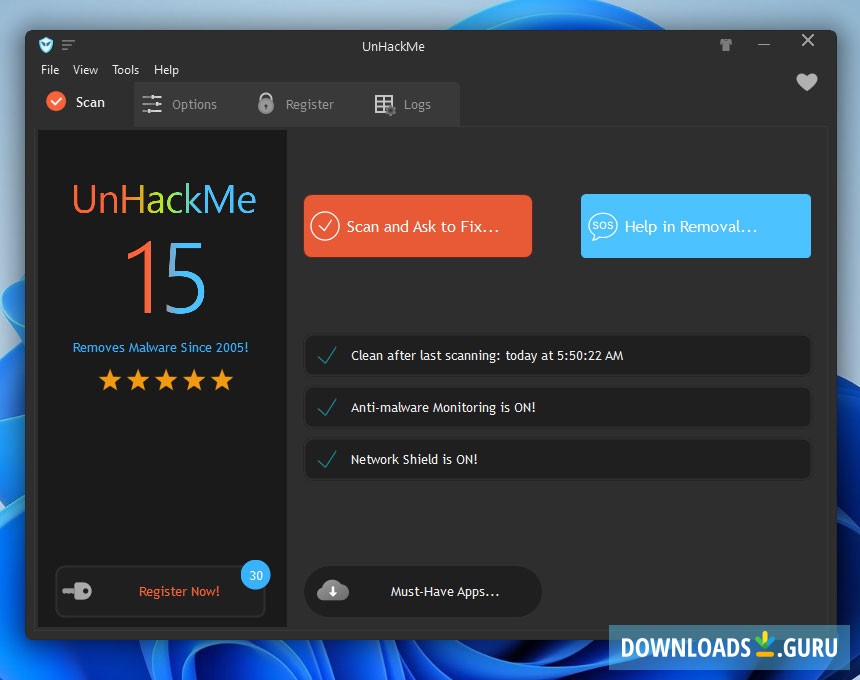Click the cloud download icon
This screenshot has width=860, height=680.
(332, 591)
